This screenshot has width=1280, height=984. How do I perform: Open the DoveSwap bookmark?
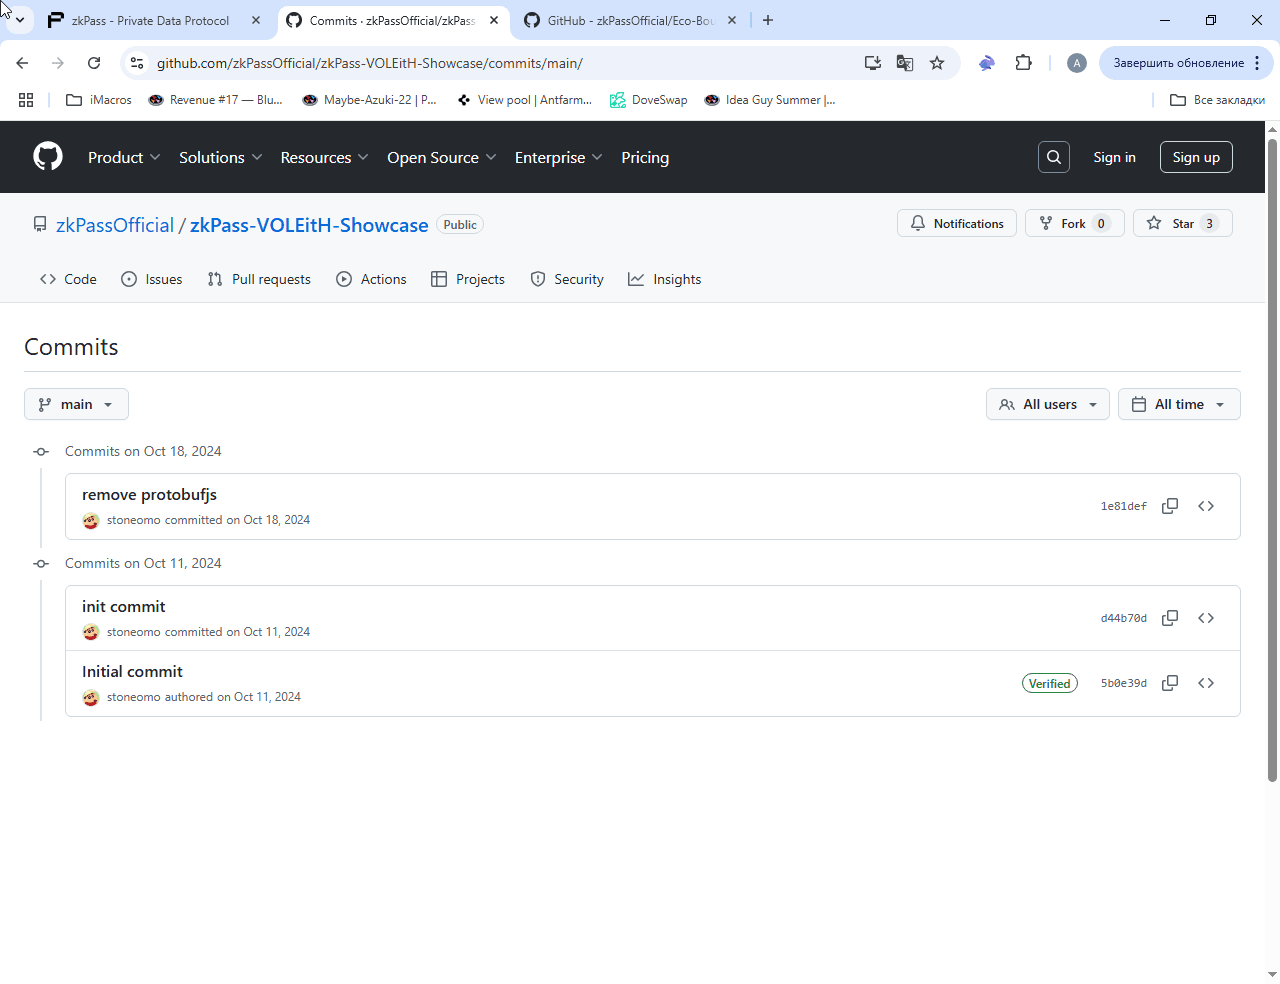[x=649, y=100]
